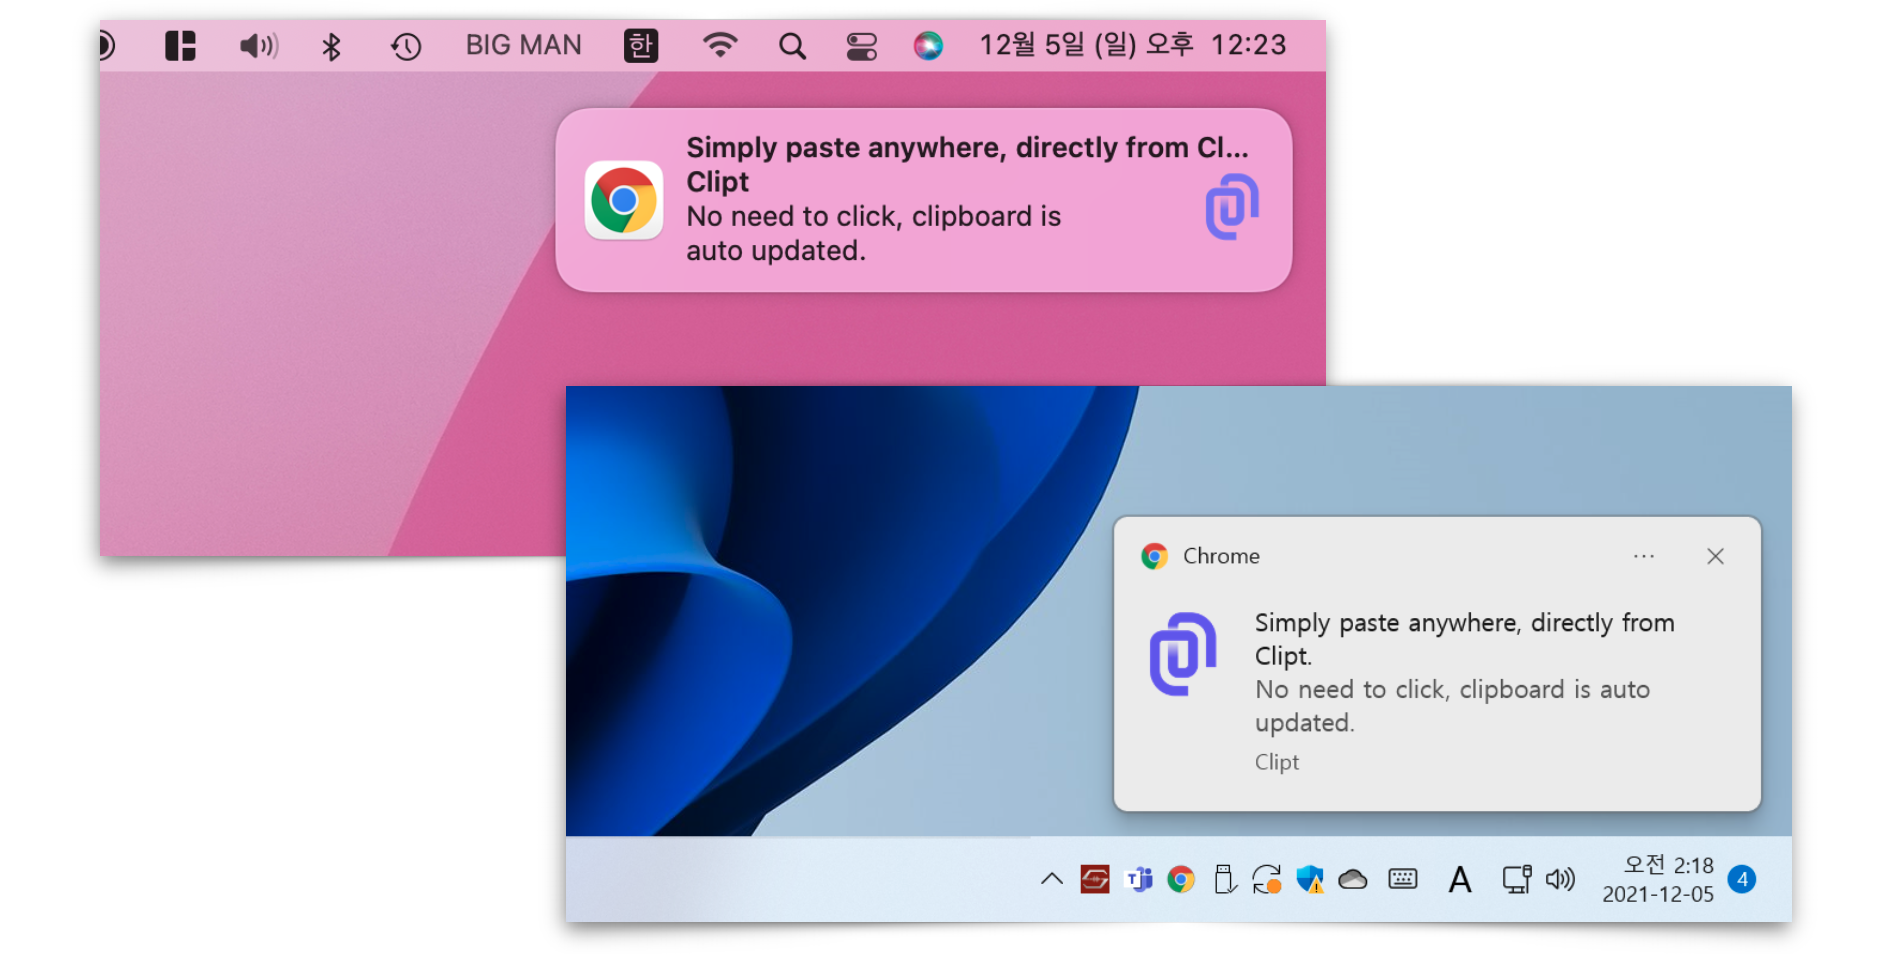
Task: Open the volume control in macOS menu bar
Action: click(x=259, y=46)
